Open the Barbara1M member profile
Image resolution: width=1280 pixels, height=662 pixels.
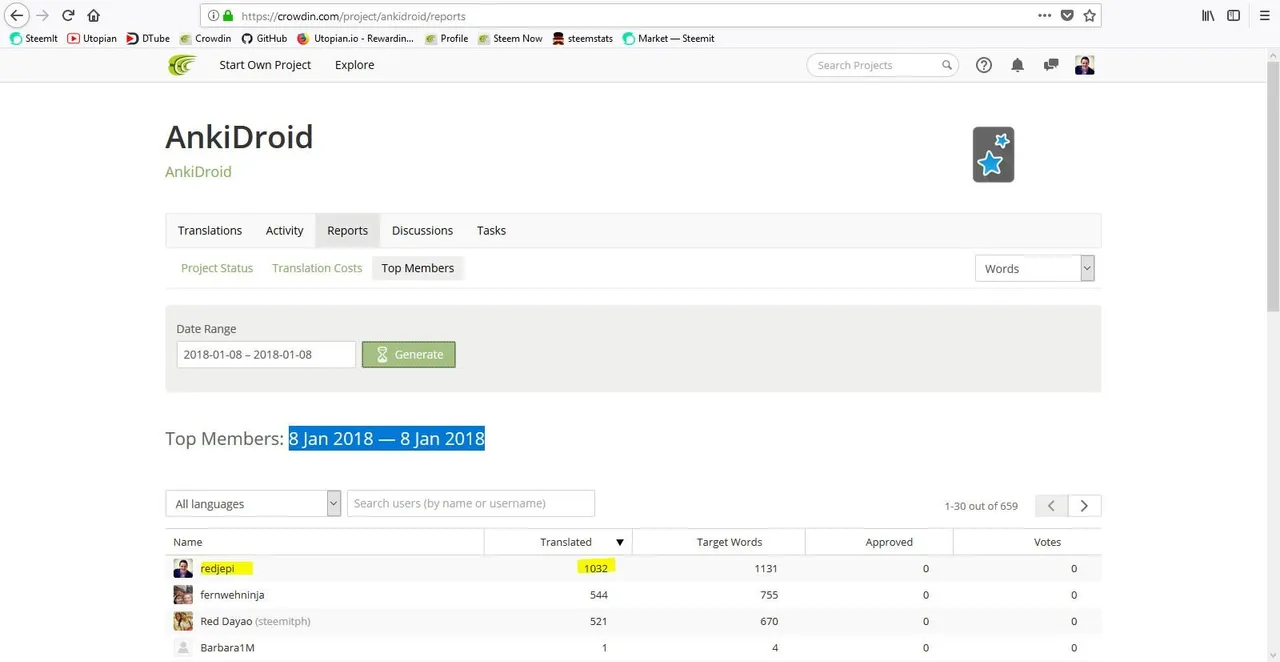coord(227,648)
